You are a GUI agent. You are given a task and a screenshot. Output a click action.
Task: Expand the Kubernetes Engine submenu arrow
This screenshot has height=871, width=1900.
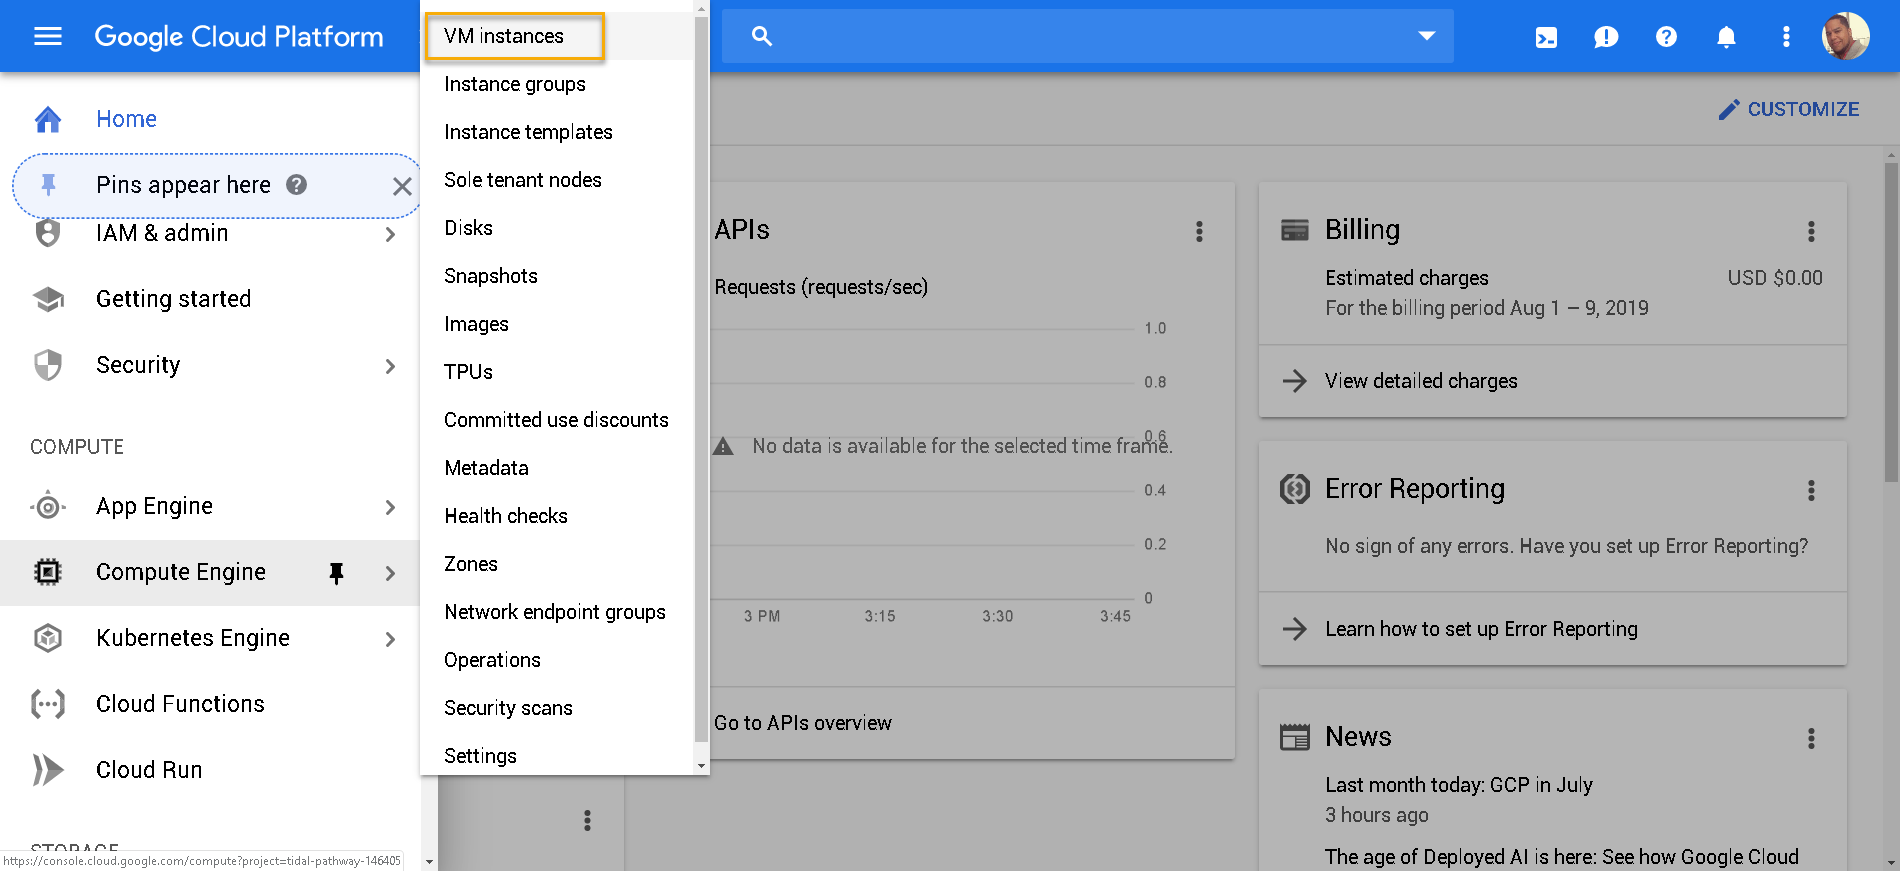pyautogui.click(x=390, y=639)
